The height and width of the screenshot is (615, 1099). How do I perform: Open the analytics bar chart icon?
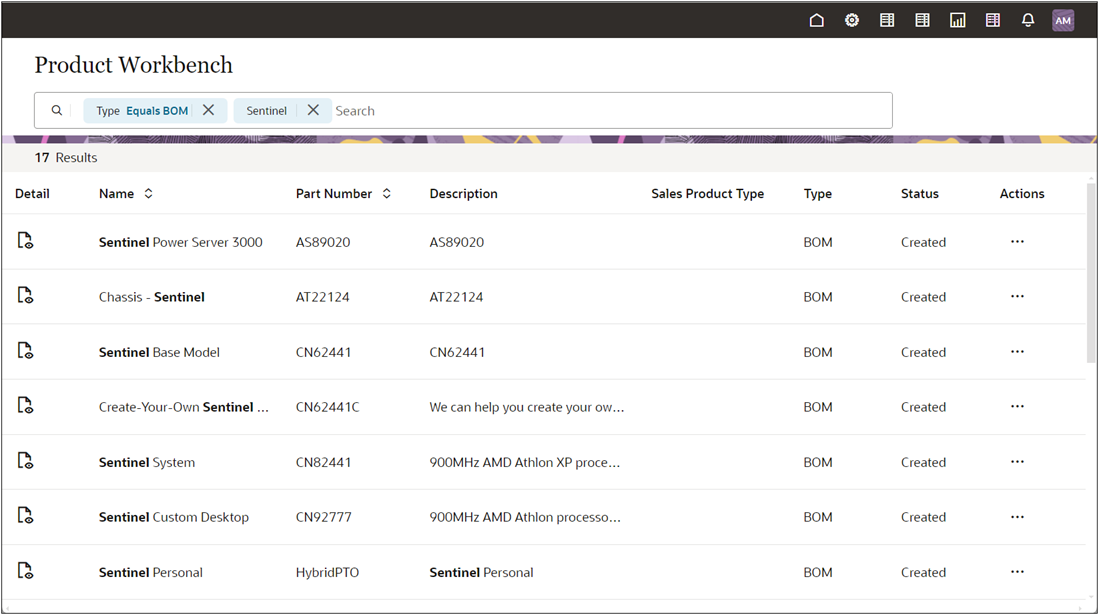957,19
